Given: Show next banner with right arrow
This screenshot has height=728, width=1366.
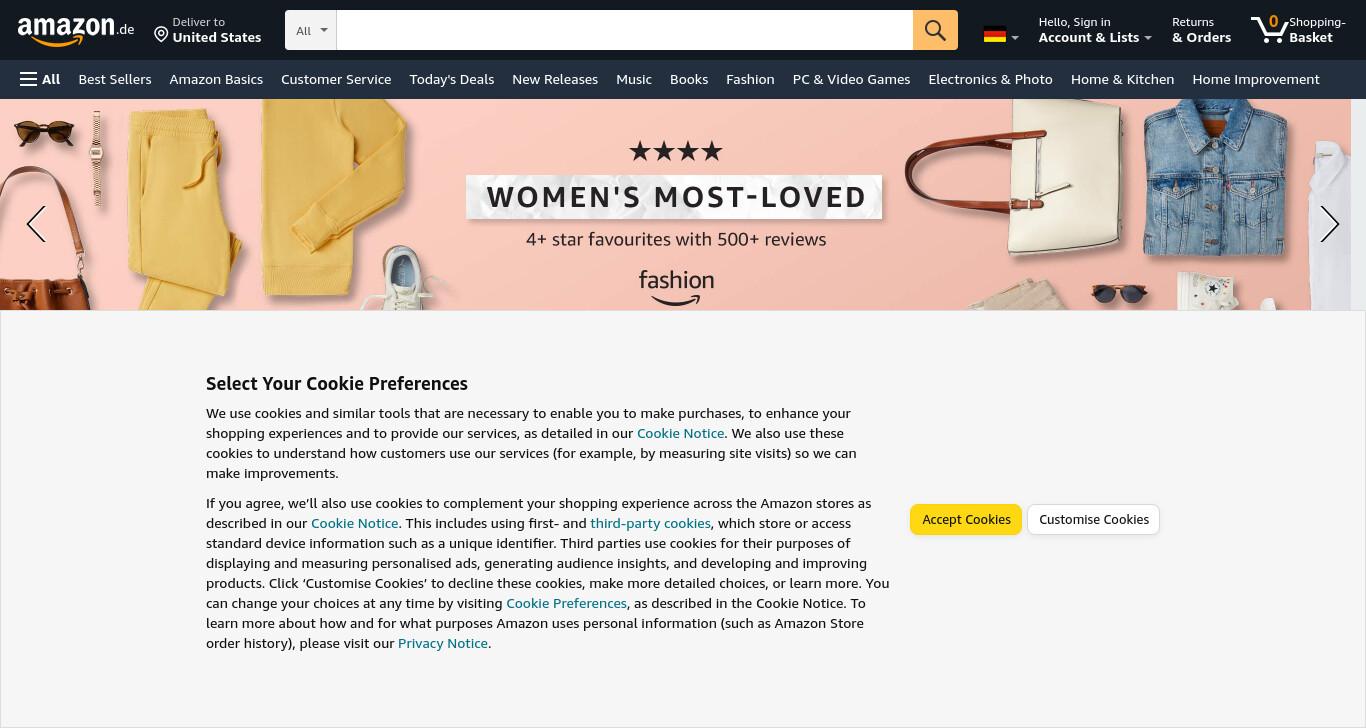Looking at the screenshot, I should [1329, 224].
